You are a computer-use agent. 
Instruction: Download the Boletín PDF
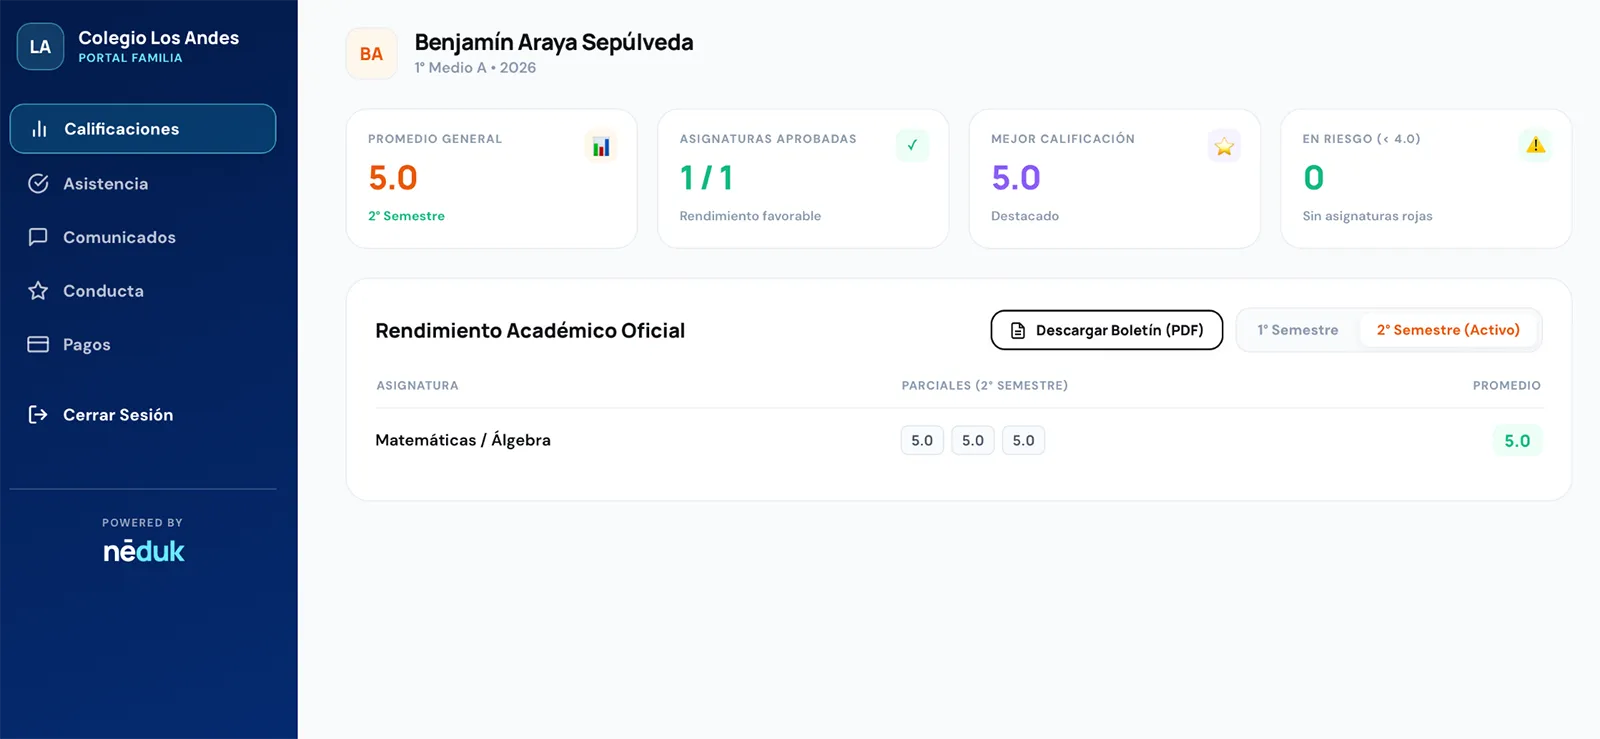[1107, 330]
